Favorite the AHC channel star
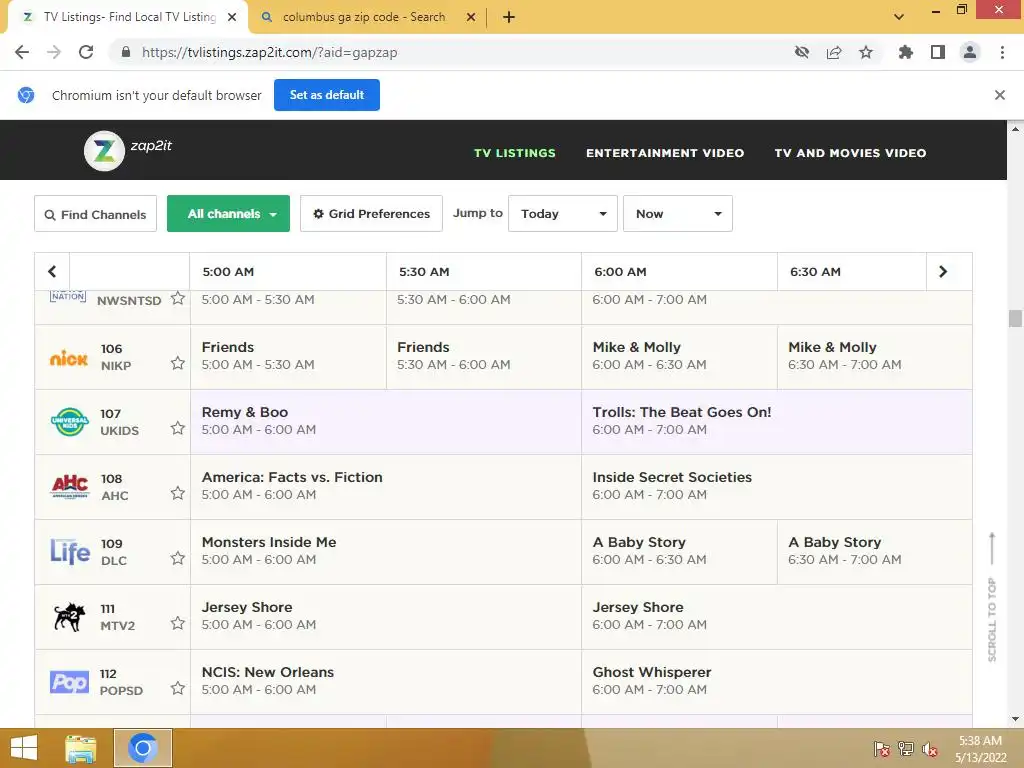The height and width of the screenshot is (768, 1024). [178, 493]
